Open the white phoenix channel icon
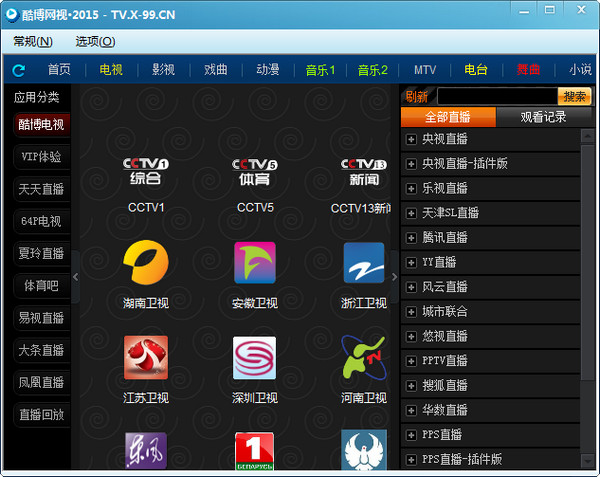Image resolution: width=600 pixels, height=477 pixels. pyautogui.click(x=364, y=450)
